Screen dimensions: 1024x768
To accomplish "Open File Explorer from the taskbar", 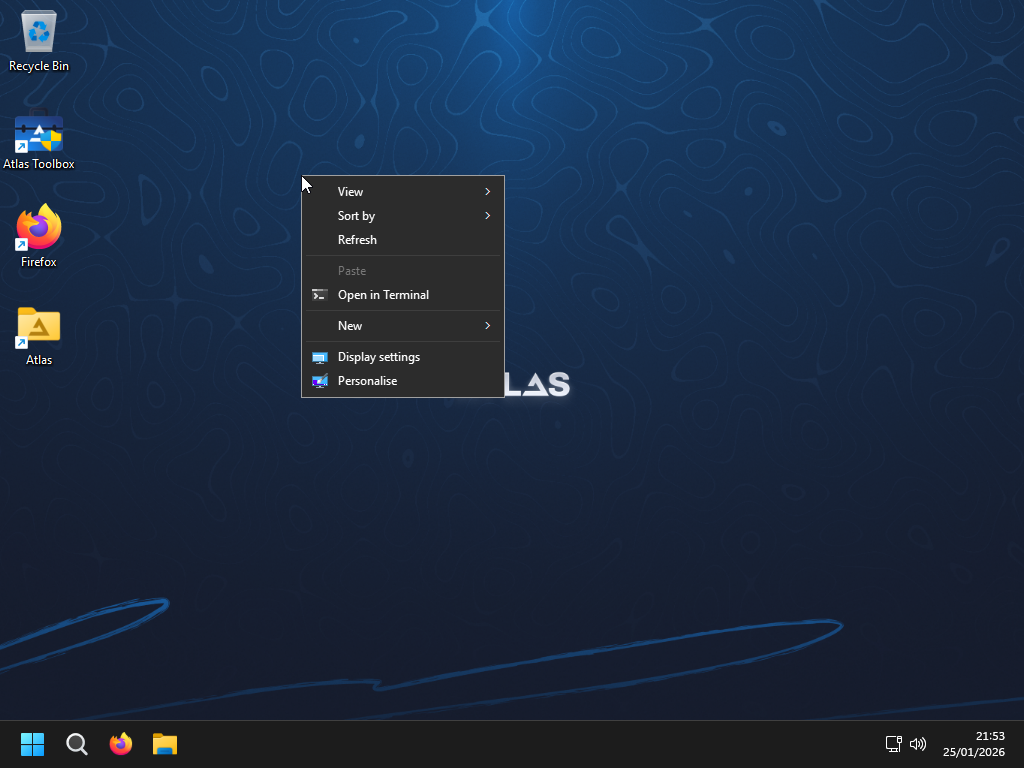I will [165, 744].
